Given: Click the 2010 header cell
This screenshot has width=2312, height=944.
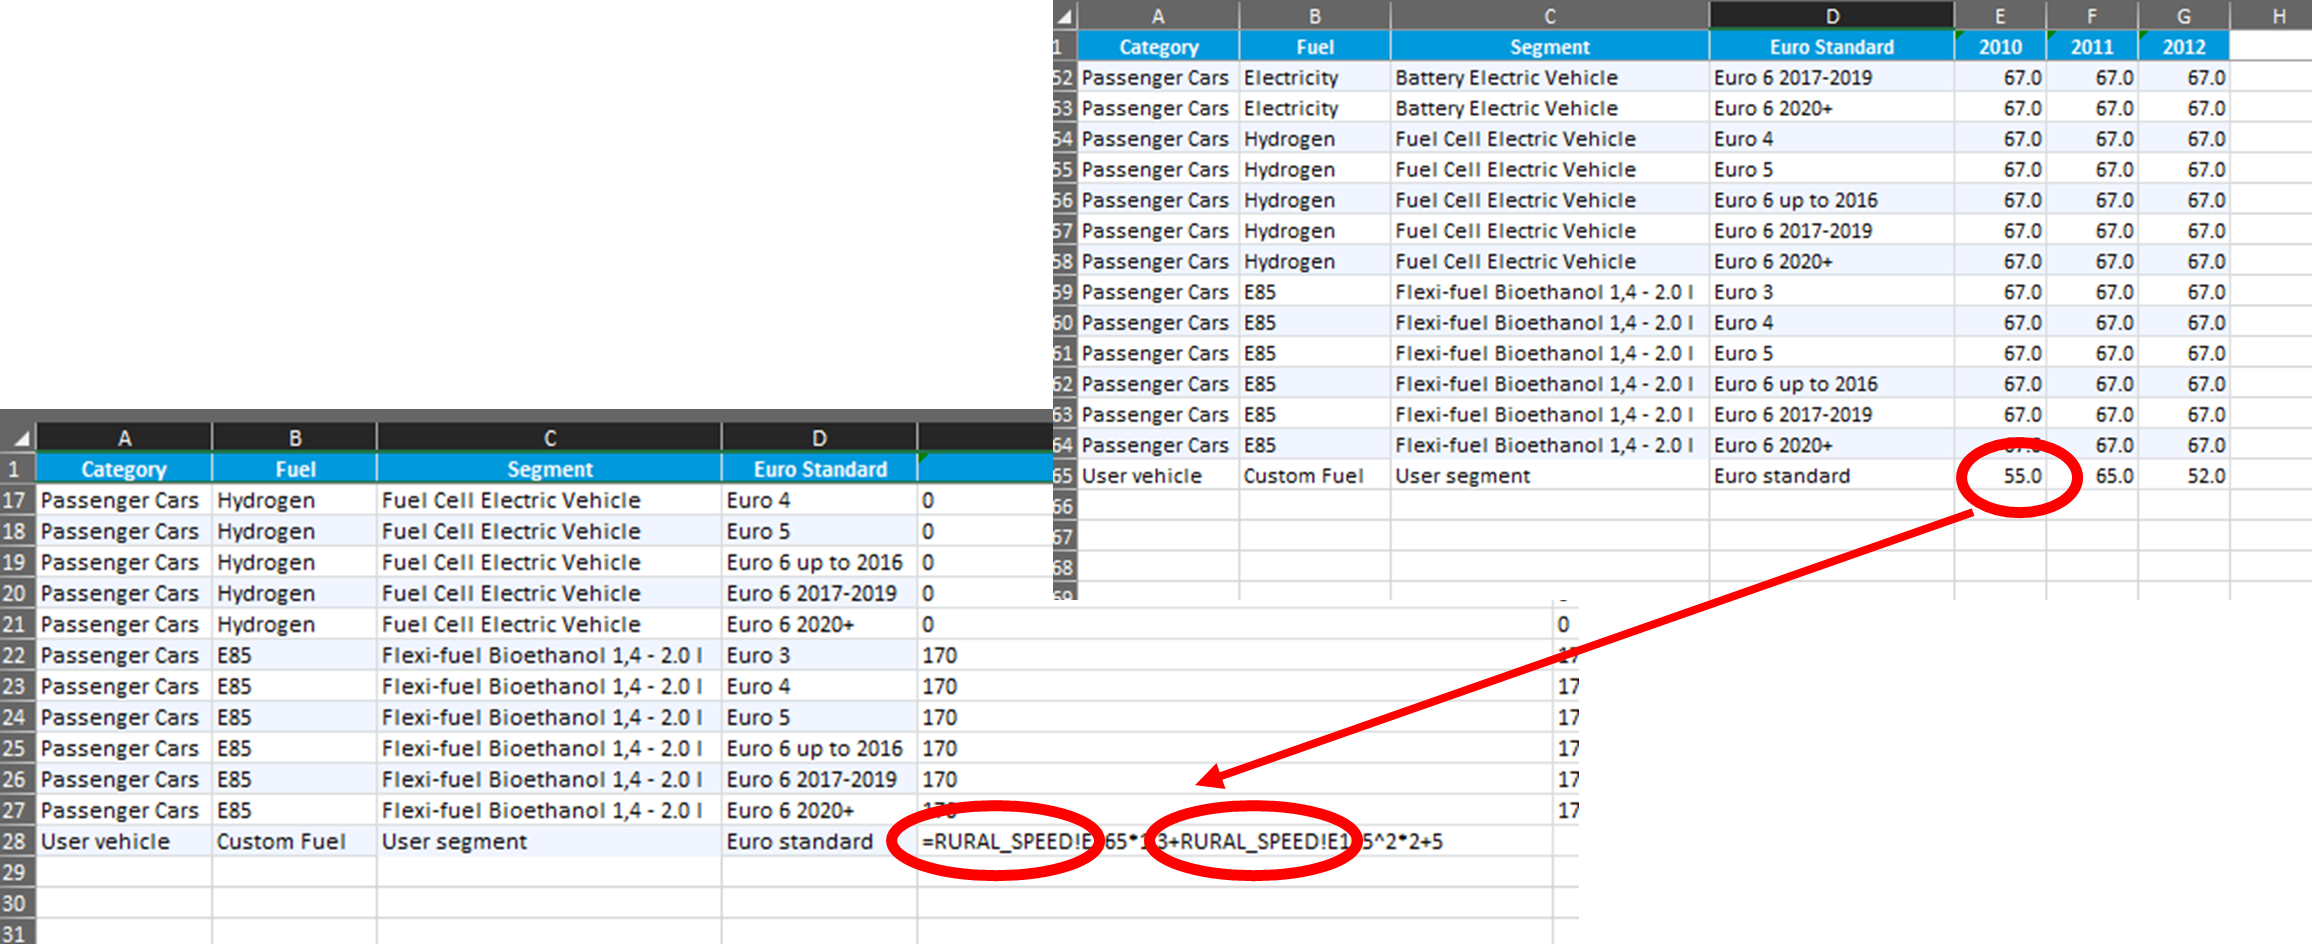Looking at the screenshot, I should (2000, 47).
